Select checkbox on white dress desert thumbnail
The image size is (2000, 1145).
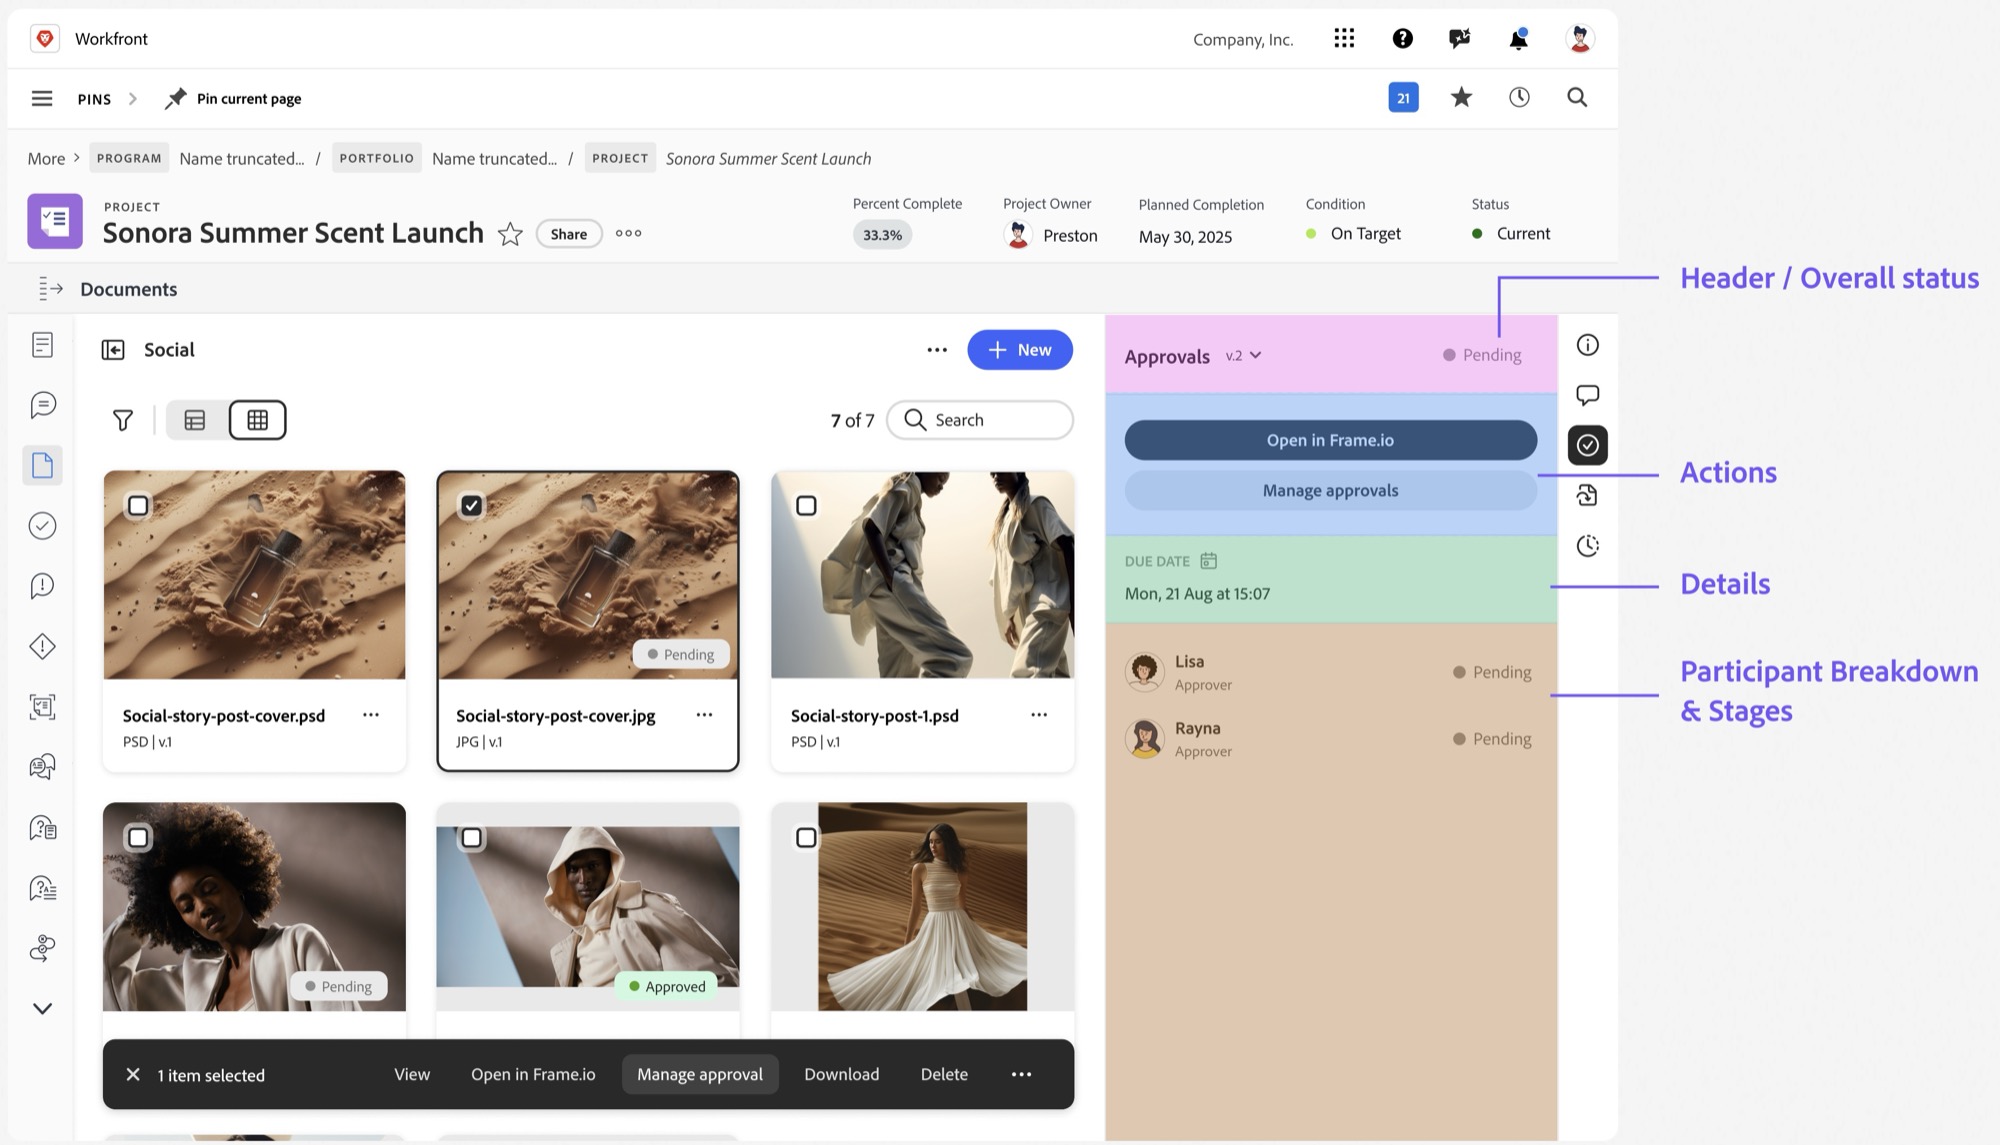point(806,838)
